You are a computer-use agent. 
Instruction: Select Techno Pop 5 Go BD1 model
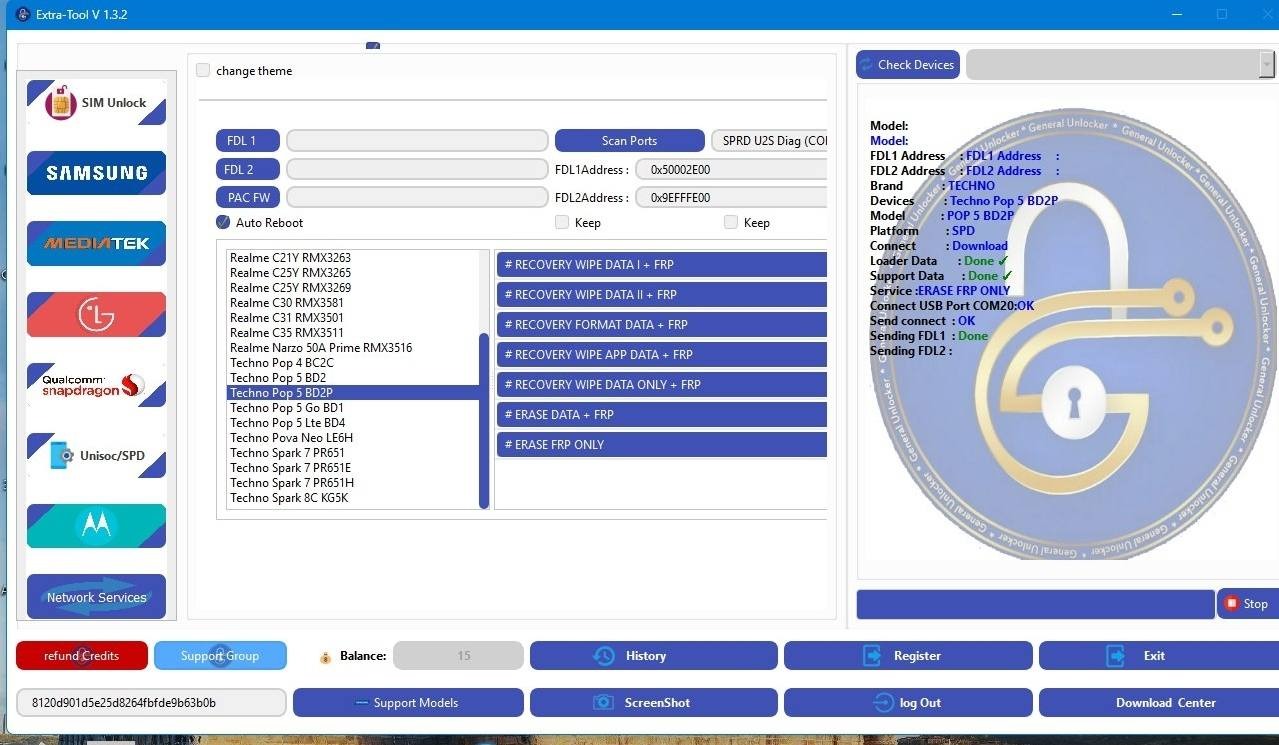point(287,408)
